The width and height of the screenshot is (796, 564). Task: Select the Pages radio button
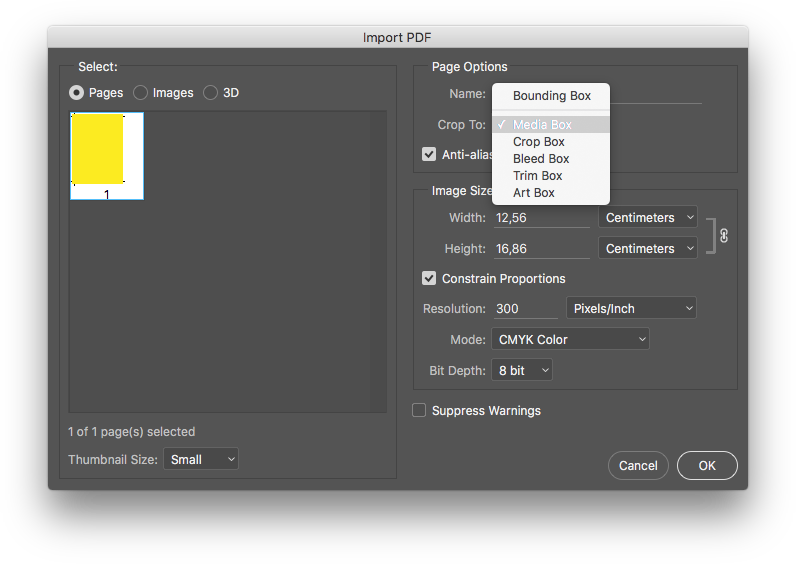76,92
